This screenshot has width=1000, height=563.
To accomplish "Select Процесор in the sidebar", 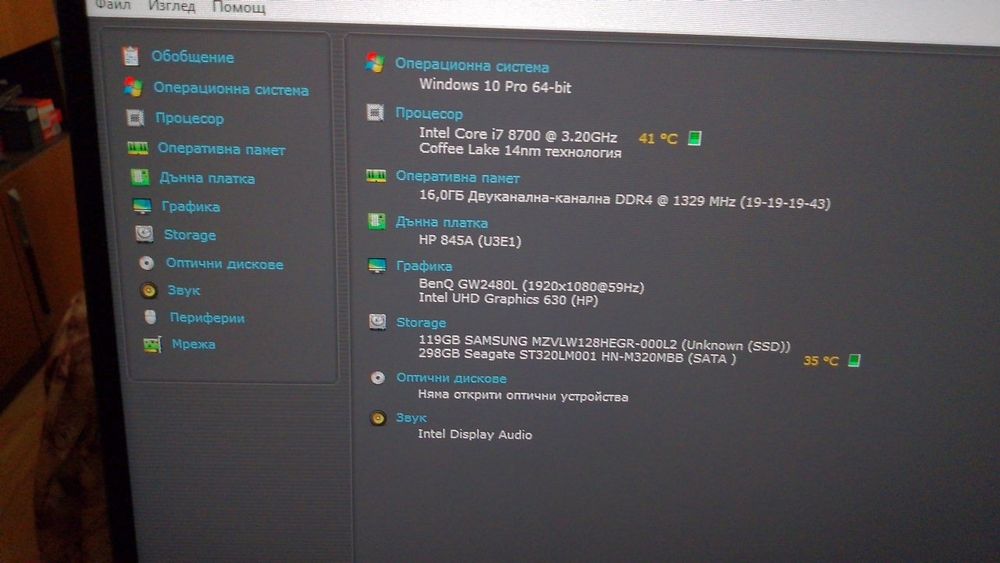I will pyautogui.click(x=189, y=119).
